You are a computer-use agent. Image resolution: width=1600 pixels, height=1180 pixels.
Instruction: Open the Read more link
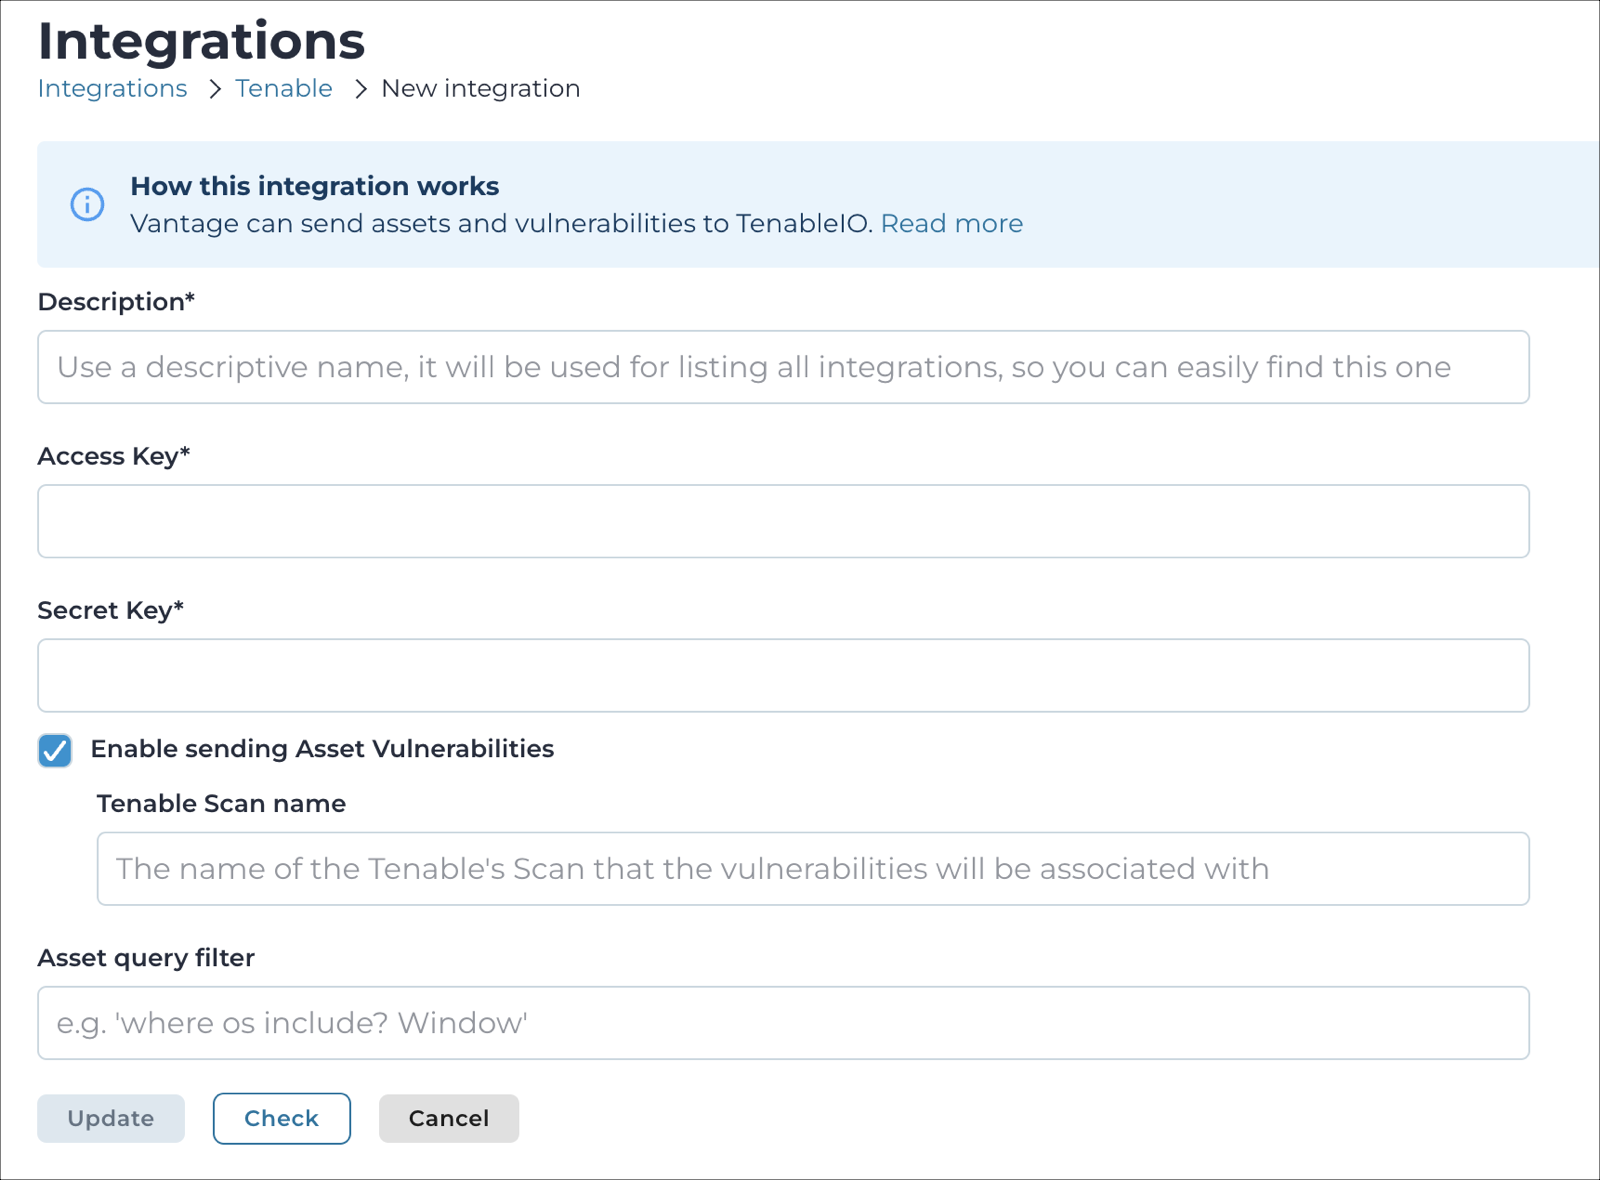point(951,223)
